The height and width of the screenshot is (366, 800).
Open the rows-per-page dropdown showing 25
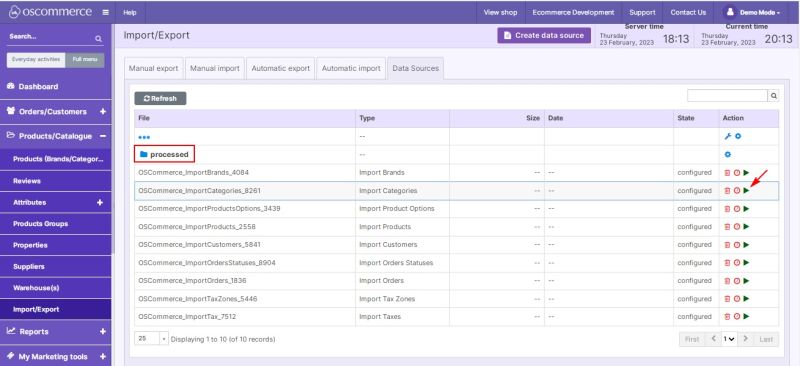click(152, 338)
